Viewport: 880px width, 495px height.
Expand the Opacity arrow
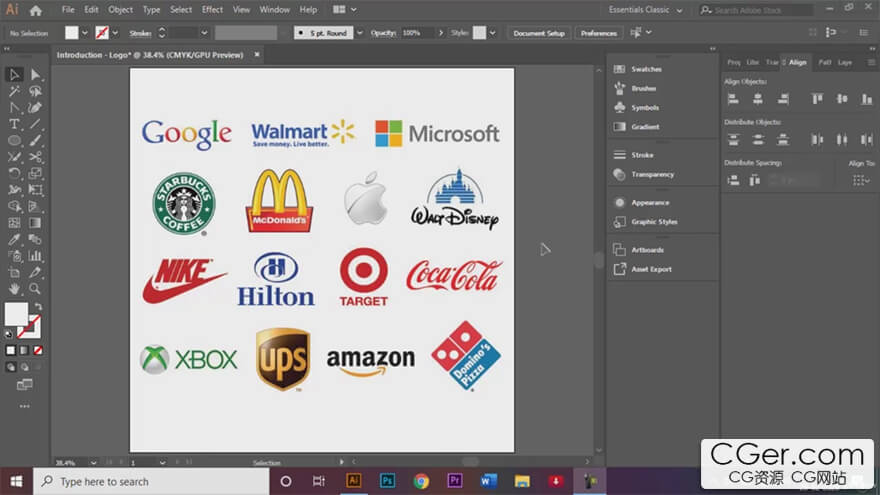[x=441, y=33]
